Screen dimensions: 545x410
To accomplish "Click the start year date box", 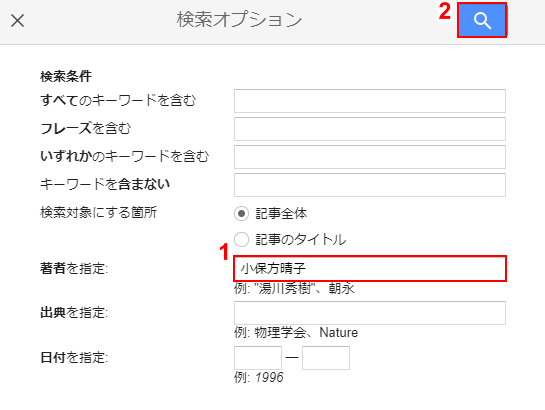I will (258, 358).
